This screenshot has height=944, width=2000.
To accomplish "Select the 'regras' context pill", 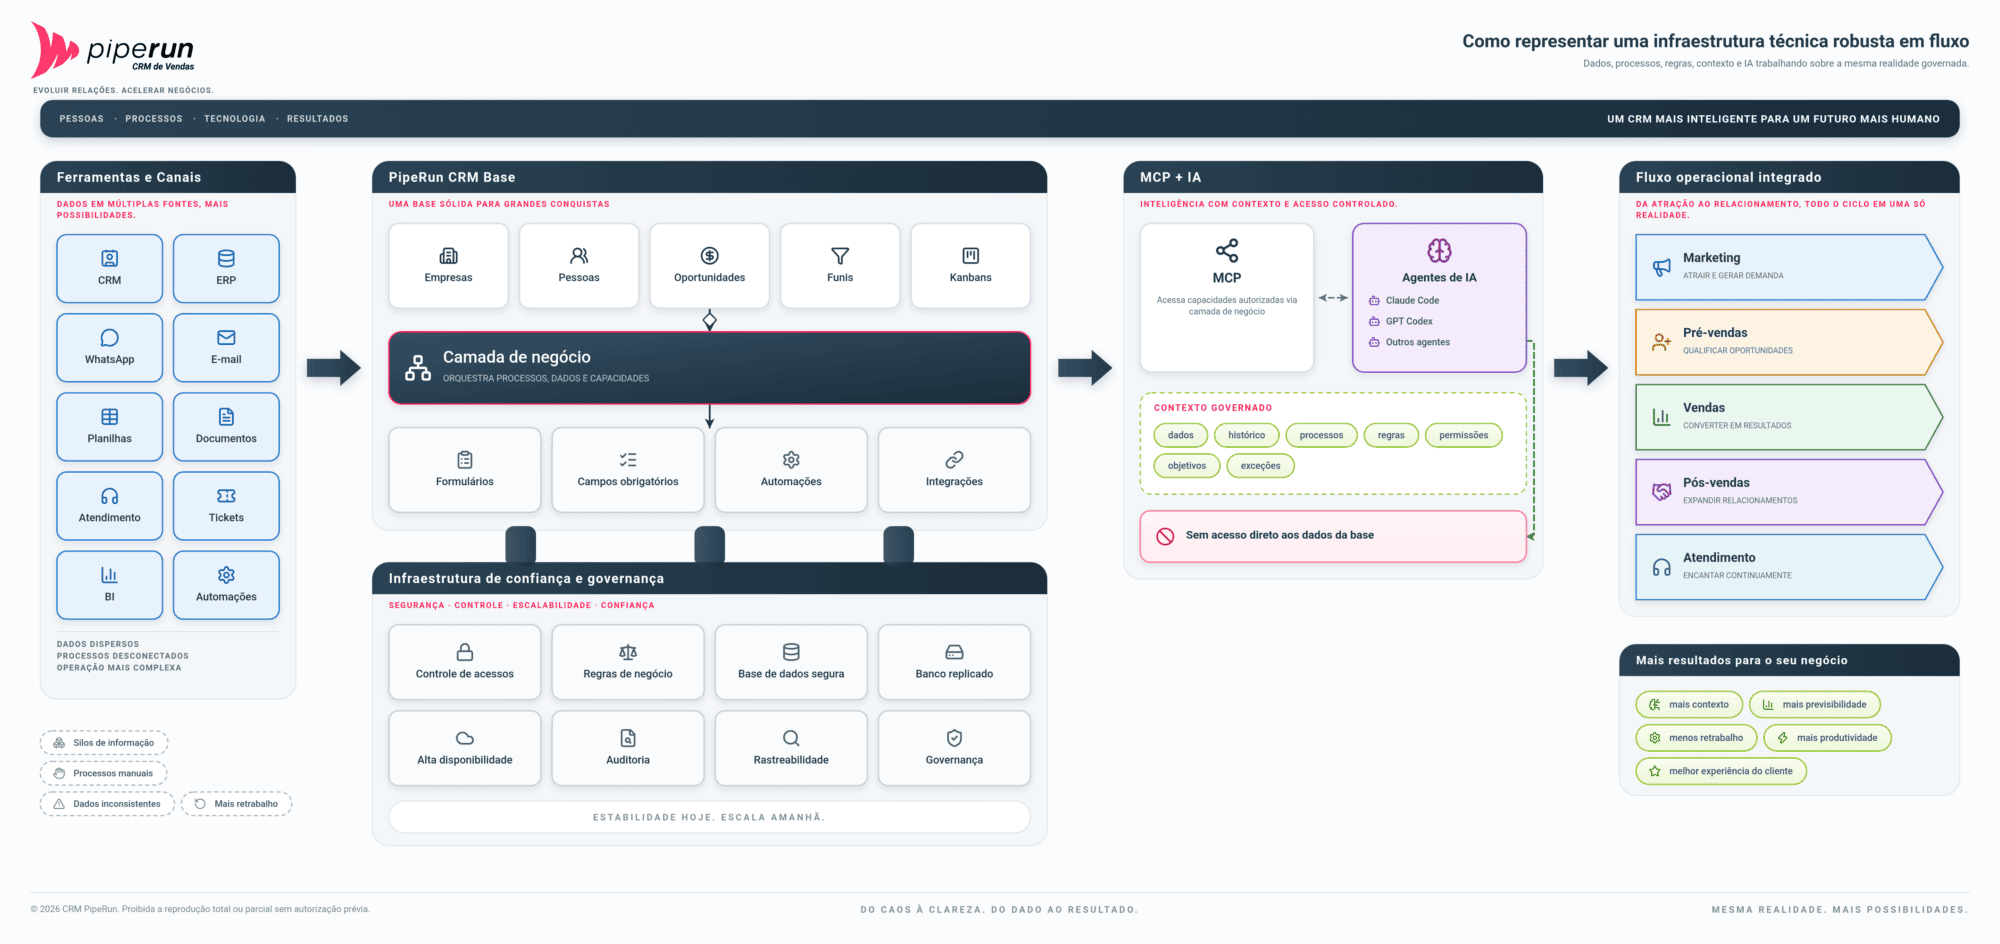I will [x=1391, y=435].
